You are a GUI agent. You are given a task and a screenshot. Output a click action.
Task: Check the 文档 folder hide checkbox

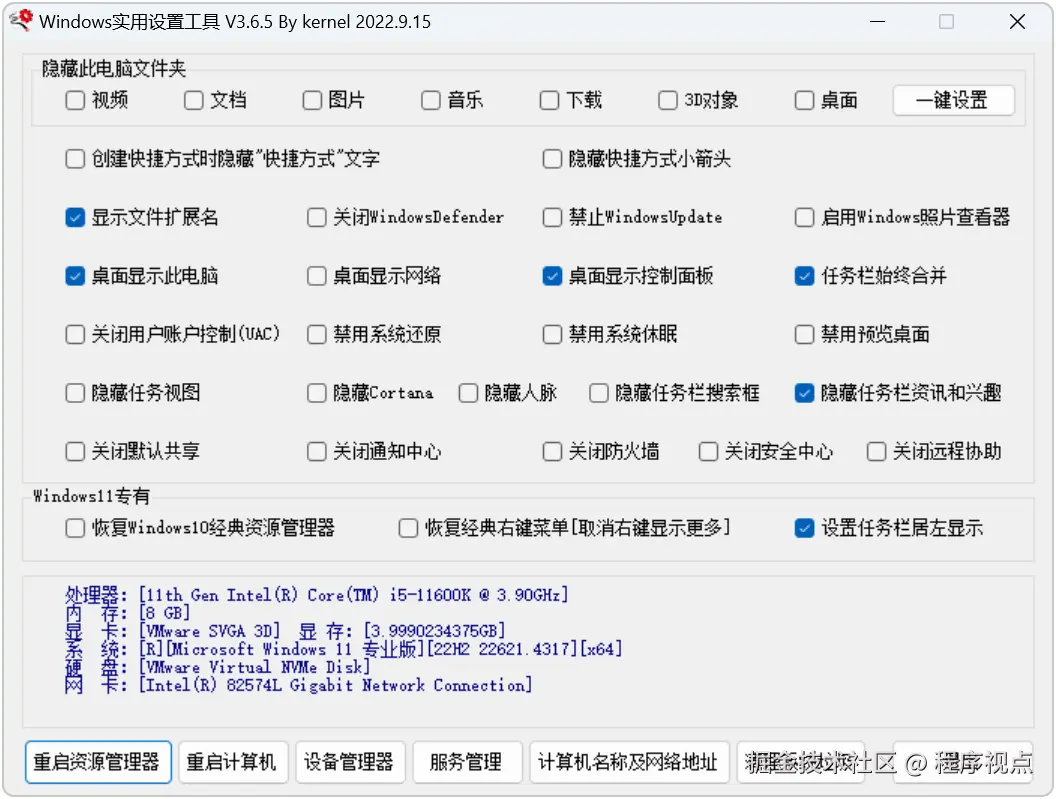click(193, 101)
